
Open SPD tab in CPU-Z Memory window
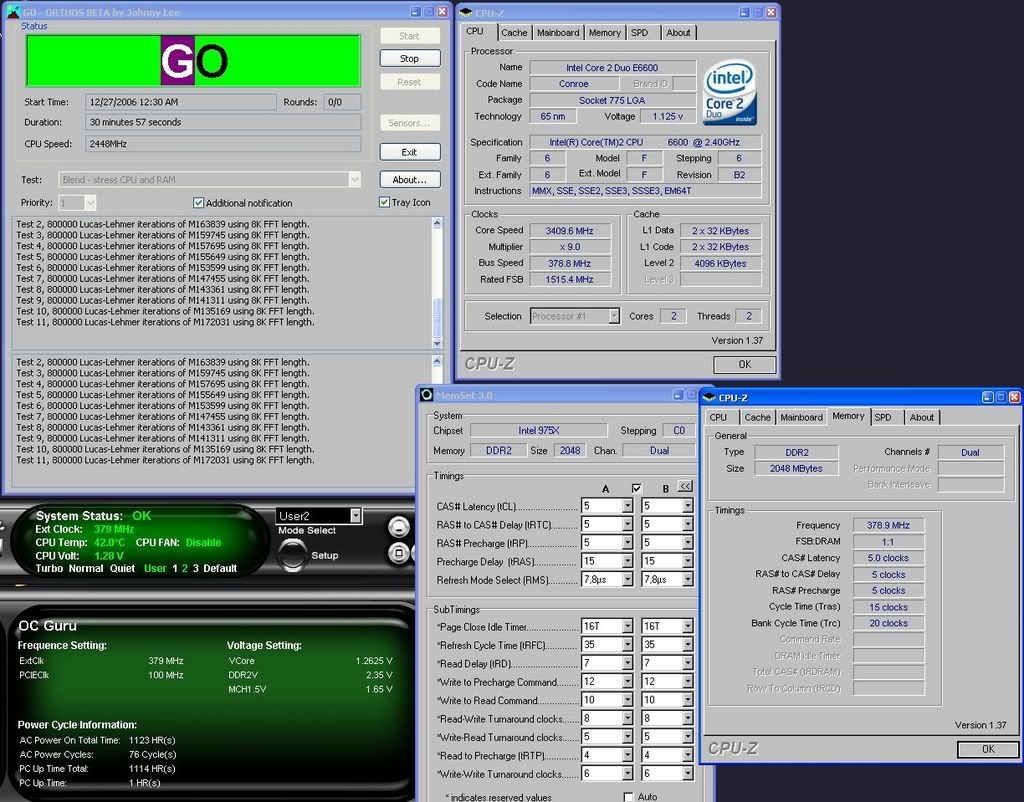coord(883,417)
